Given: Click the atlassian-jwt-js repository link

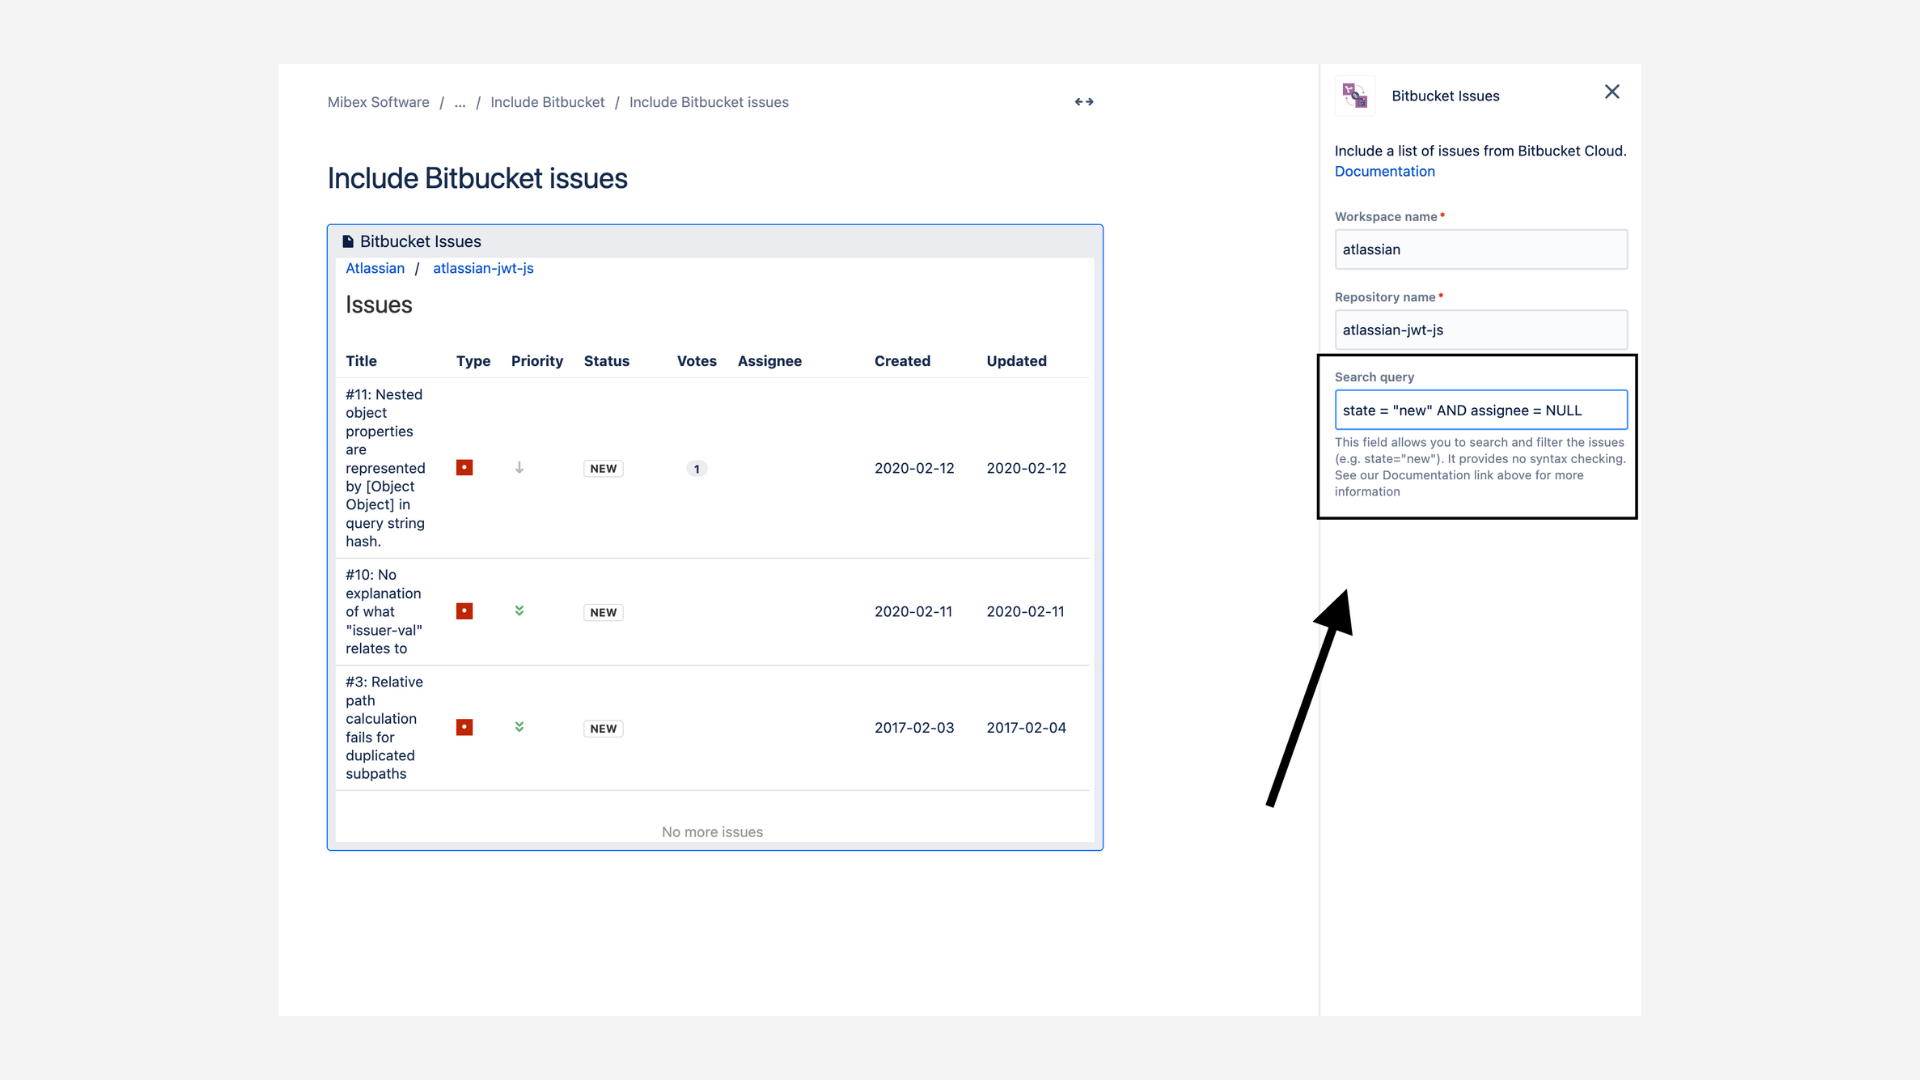Looking at the screenshot, I should [483, 268].
